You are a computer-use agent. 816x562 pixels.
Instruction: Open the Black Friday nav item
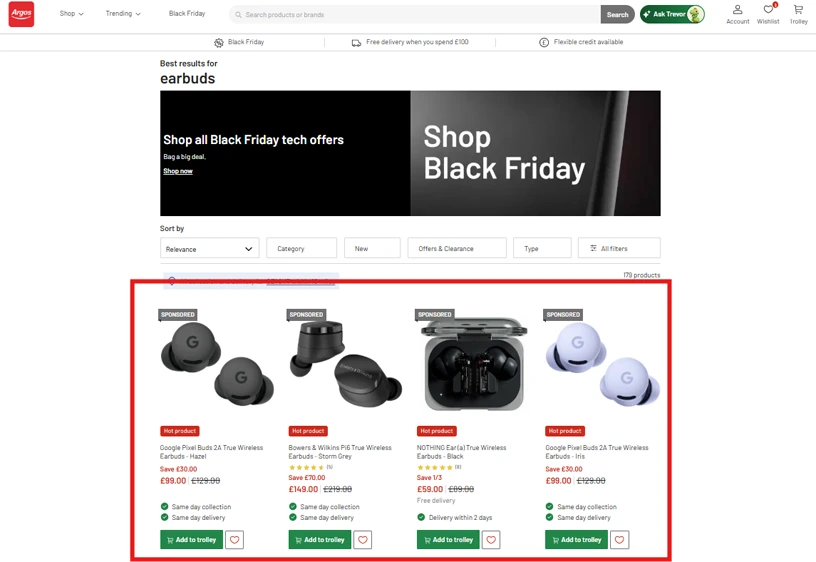click(x=187, y=14)
